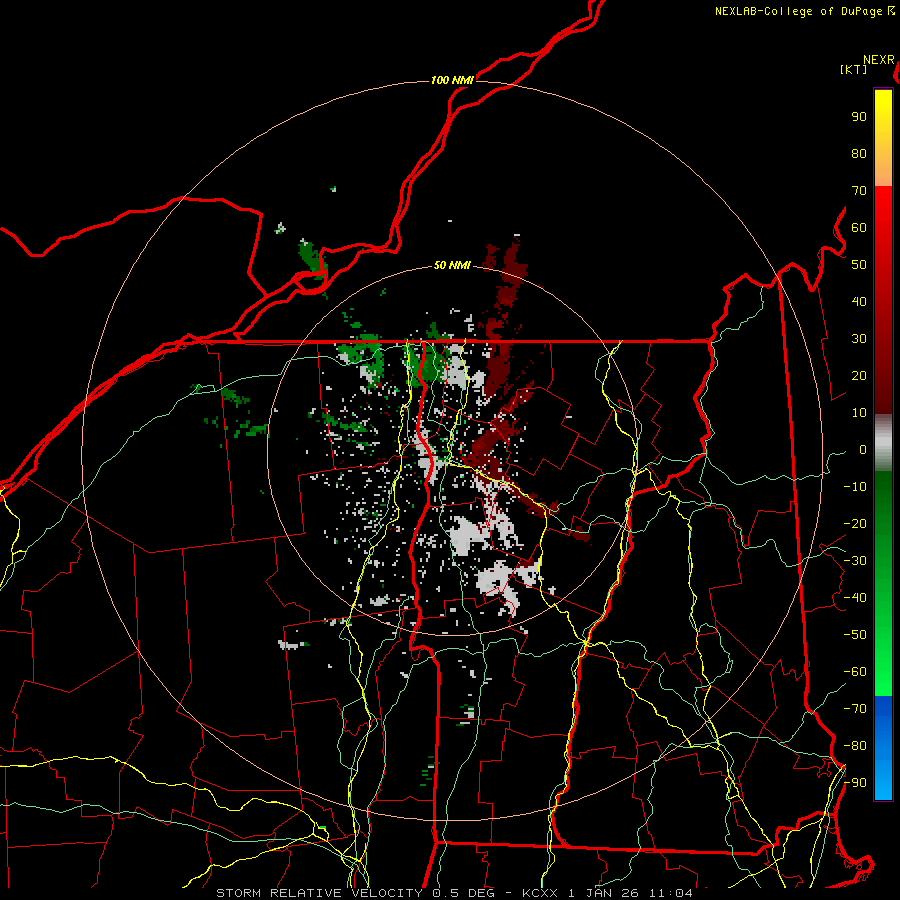Click the -90 value on velocity scale
Viewport: 900px width, 900px height.
pos(855,783)
